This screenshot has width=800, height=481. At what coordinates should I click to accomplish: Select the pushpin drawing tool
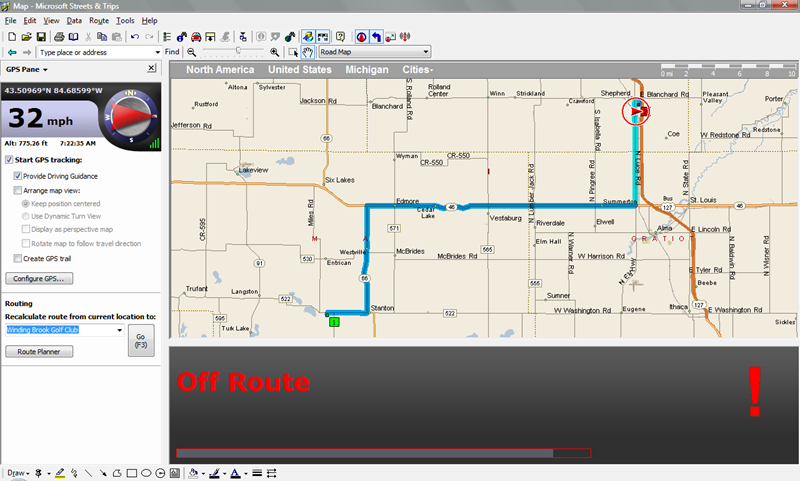point(38,473)
